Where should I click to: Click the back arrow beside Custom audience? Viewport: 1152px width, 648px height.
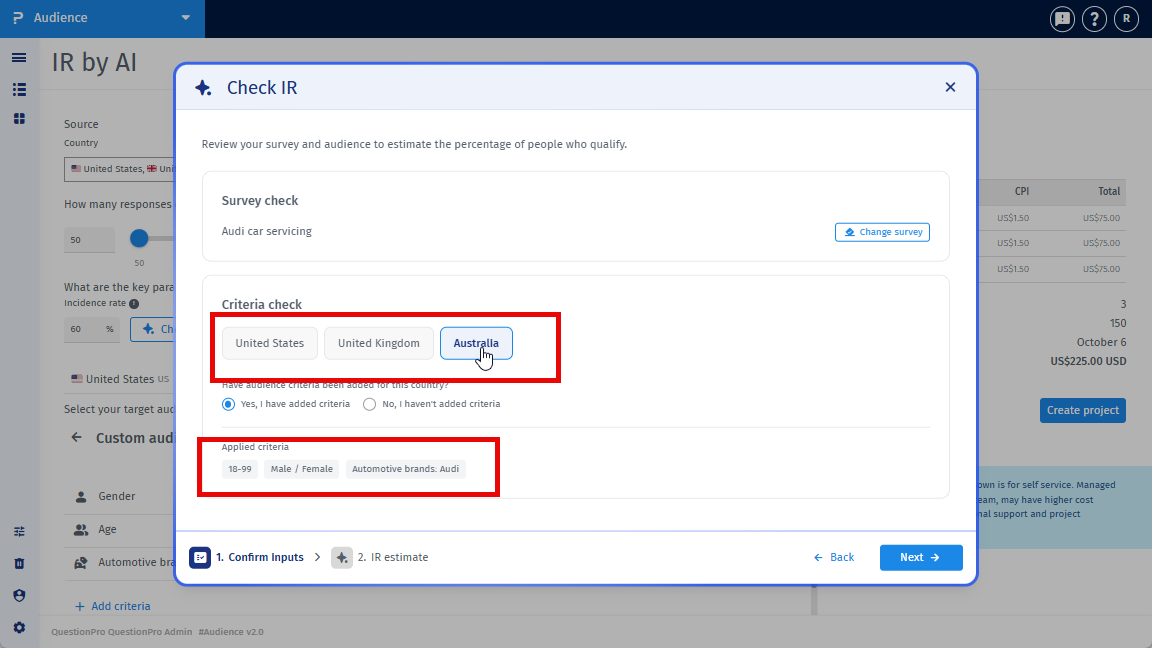pyautogui.click(x=76, y=438)
